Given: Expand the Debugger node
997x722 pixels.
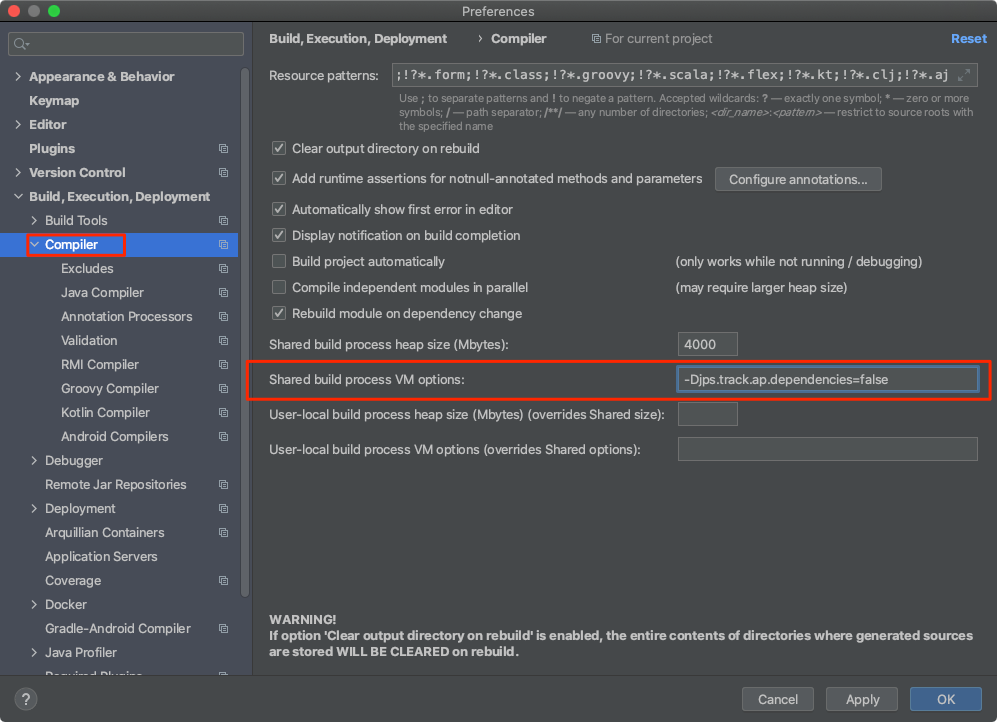Looking at the screenshot, I should [x=34, y=461].
